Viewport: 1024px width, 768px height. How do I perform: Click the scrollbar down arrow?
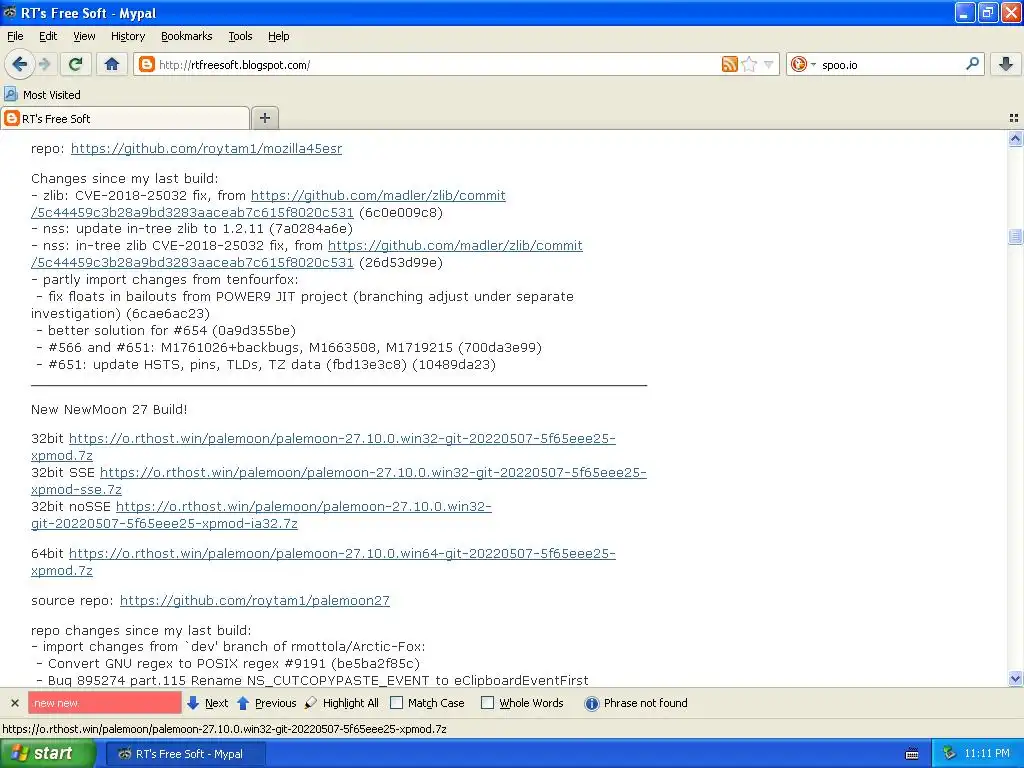1015,679
